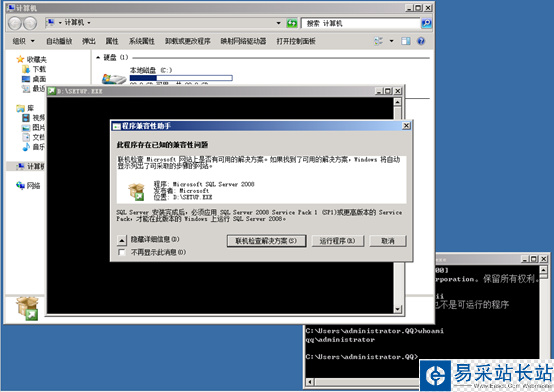Collapse details with Hide details (隐藏详细信息) arrow
Screen dimensions: 554x392
(x=122, y=241)
